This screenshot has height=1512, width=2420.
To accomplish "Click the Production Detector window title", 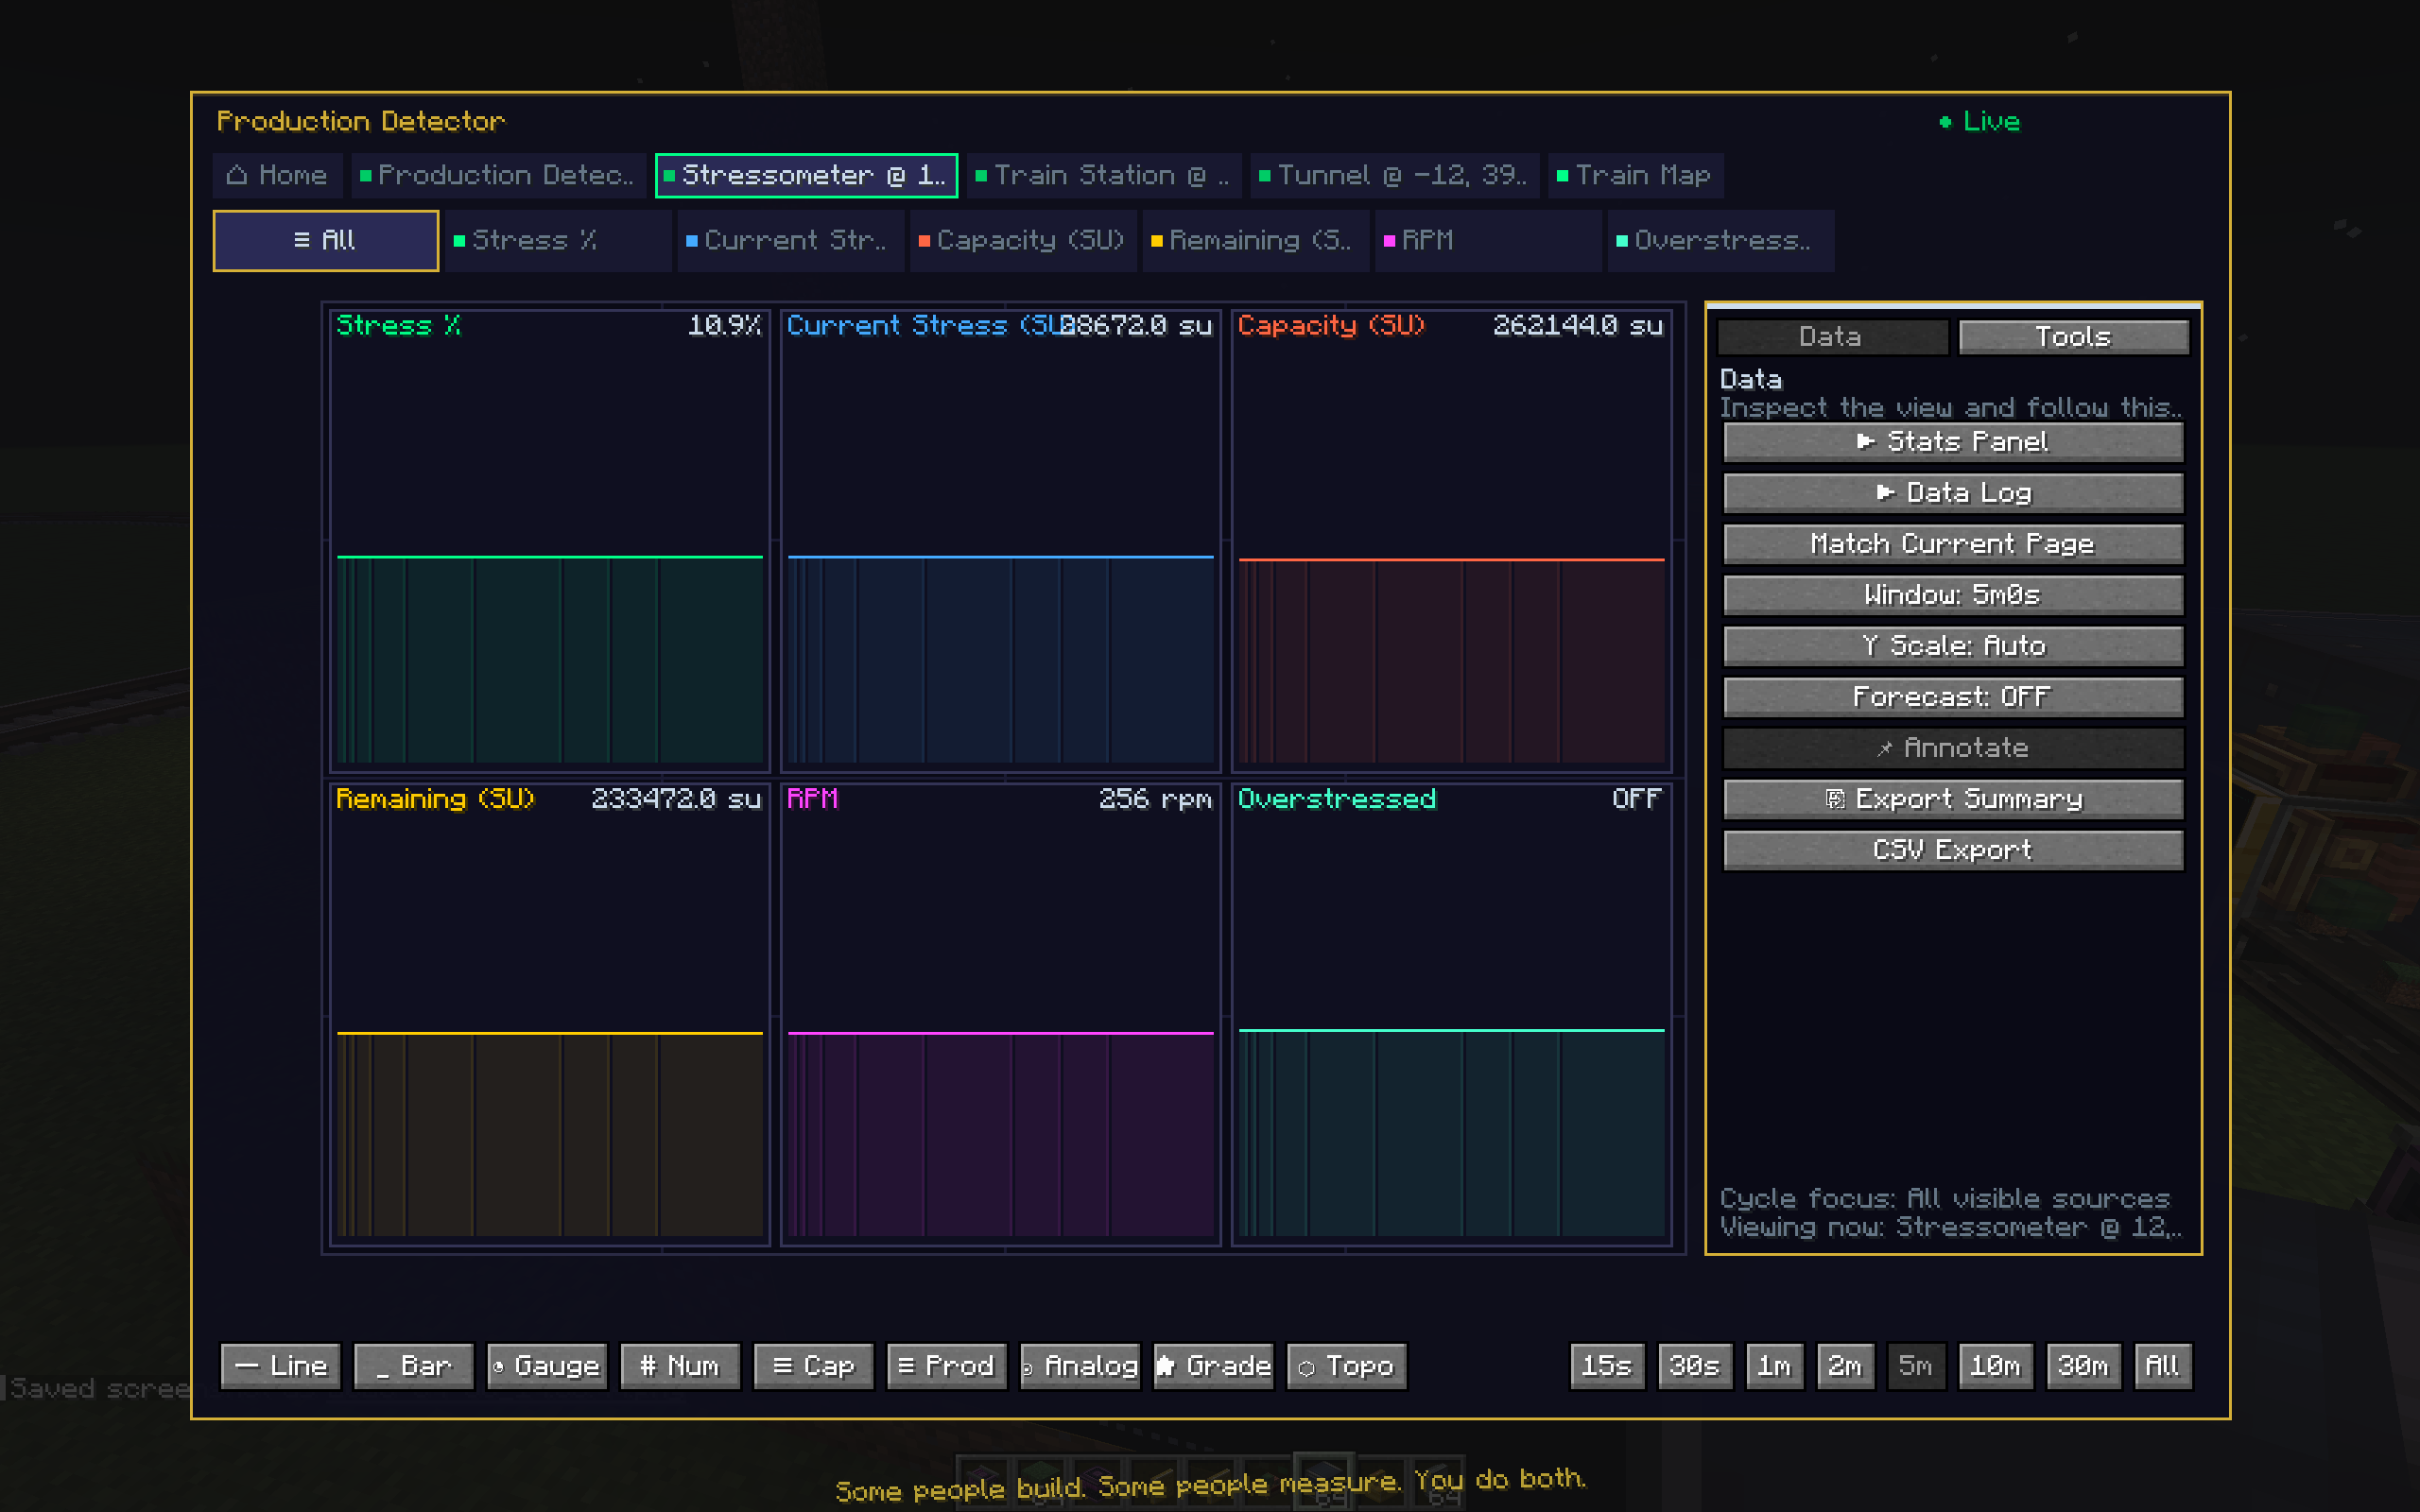I will click(361, 122).
